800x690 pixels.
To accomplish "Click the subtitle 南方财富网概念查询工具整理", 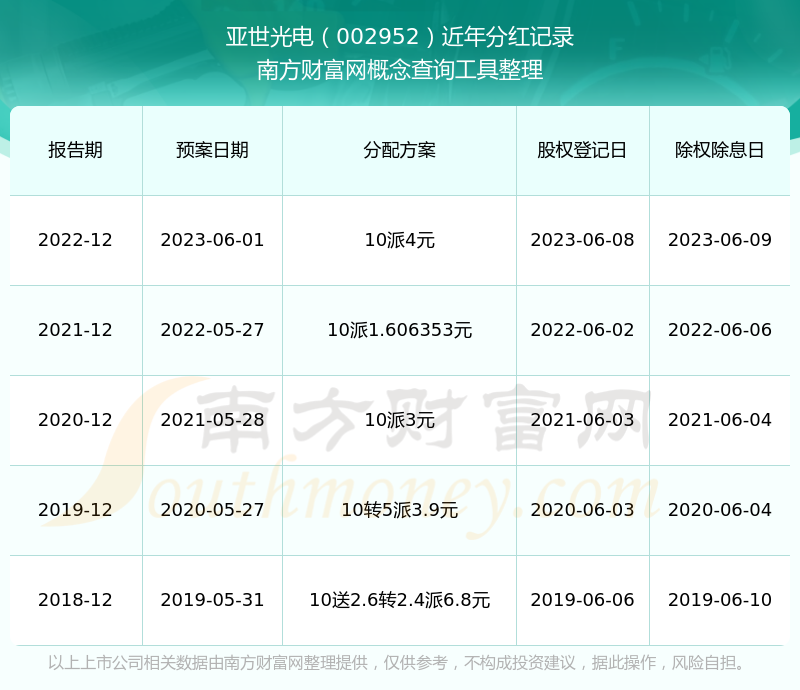I will point(400,70).
